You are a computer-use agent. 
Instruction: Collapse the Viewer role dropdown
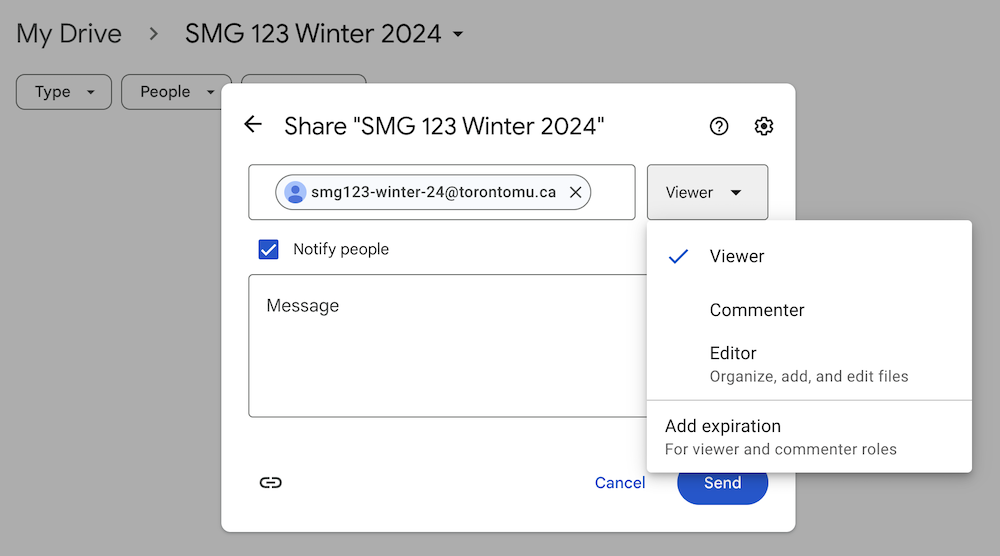click(x=707, y=193)
